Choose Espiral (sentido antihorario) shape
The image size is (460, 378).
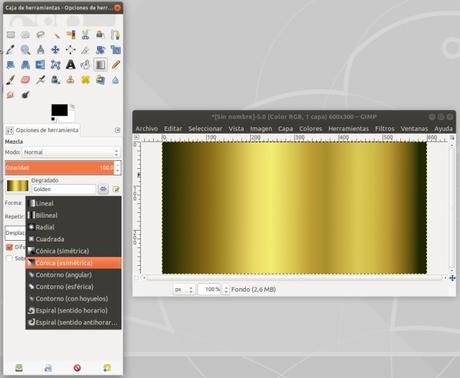(73, 323)
